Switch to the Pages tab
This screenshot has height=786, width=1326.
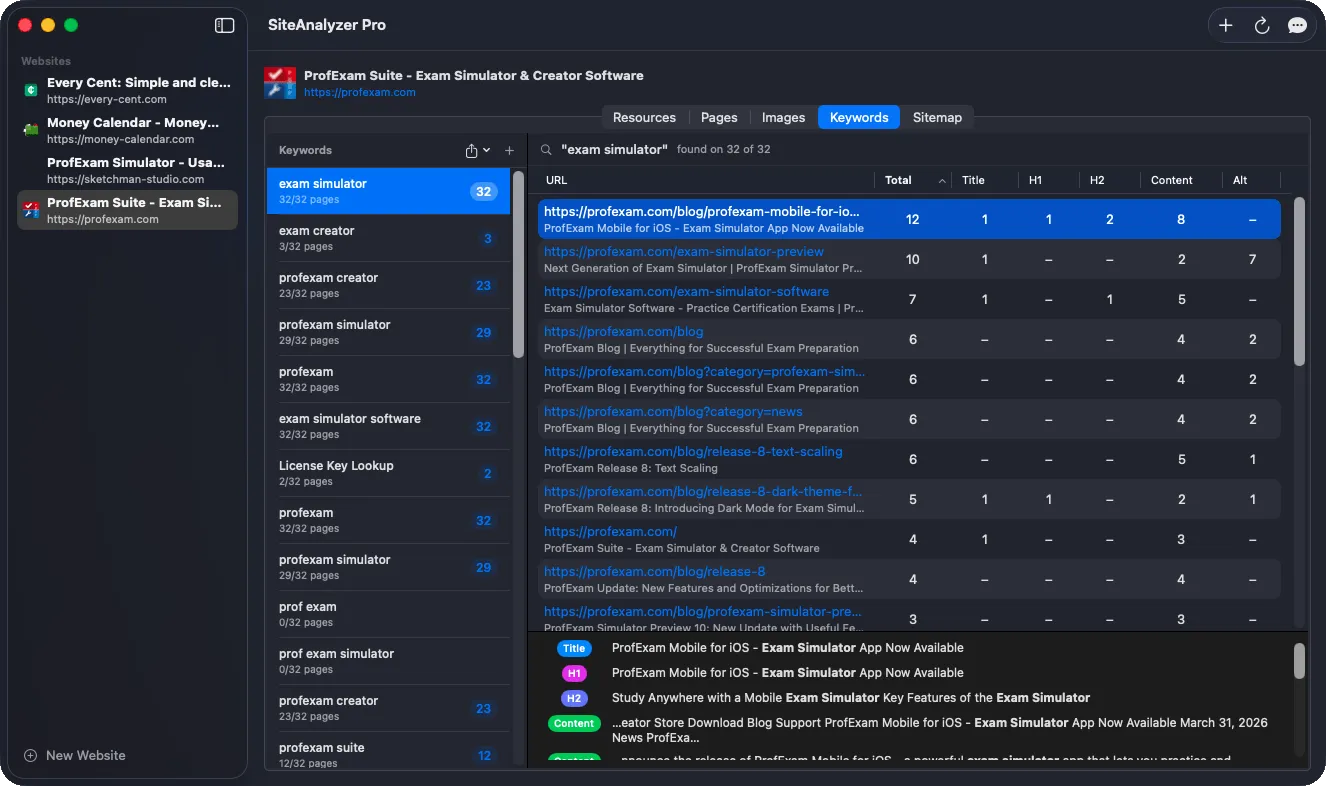719,117
